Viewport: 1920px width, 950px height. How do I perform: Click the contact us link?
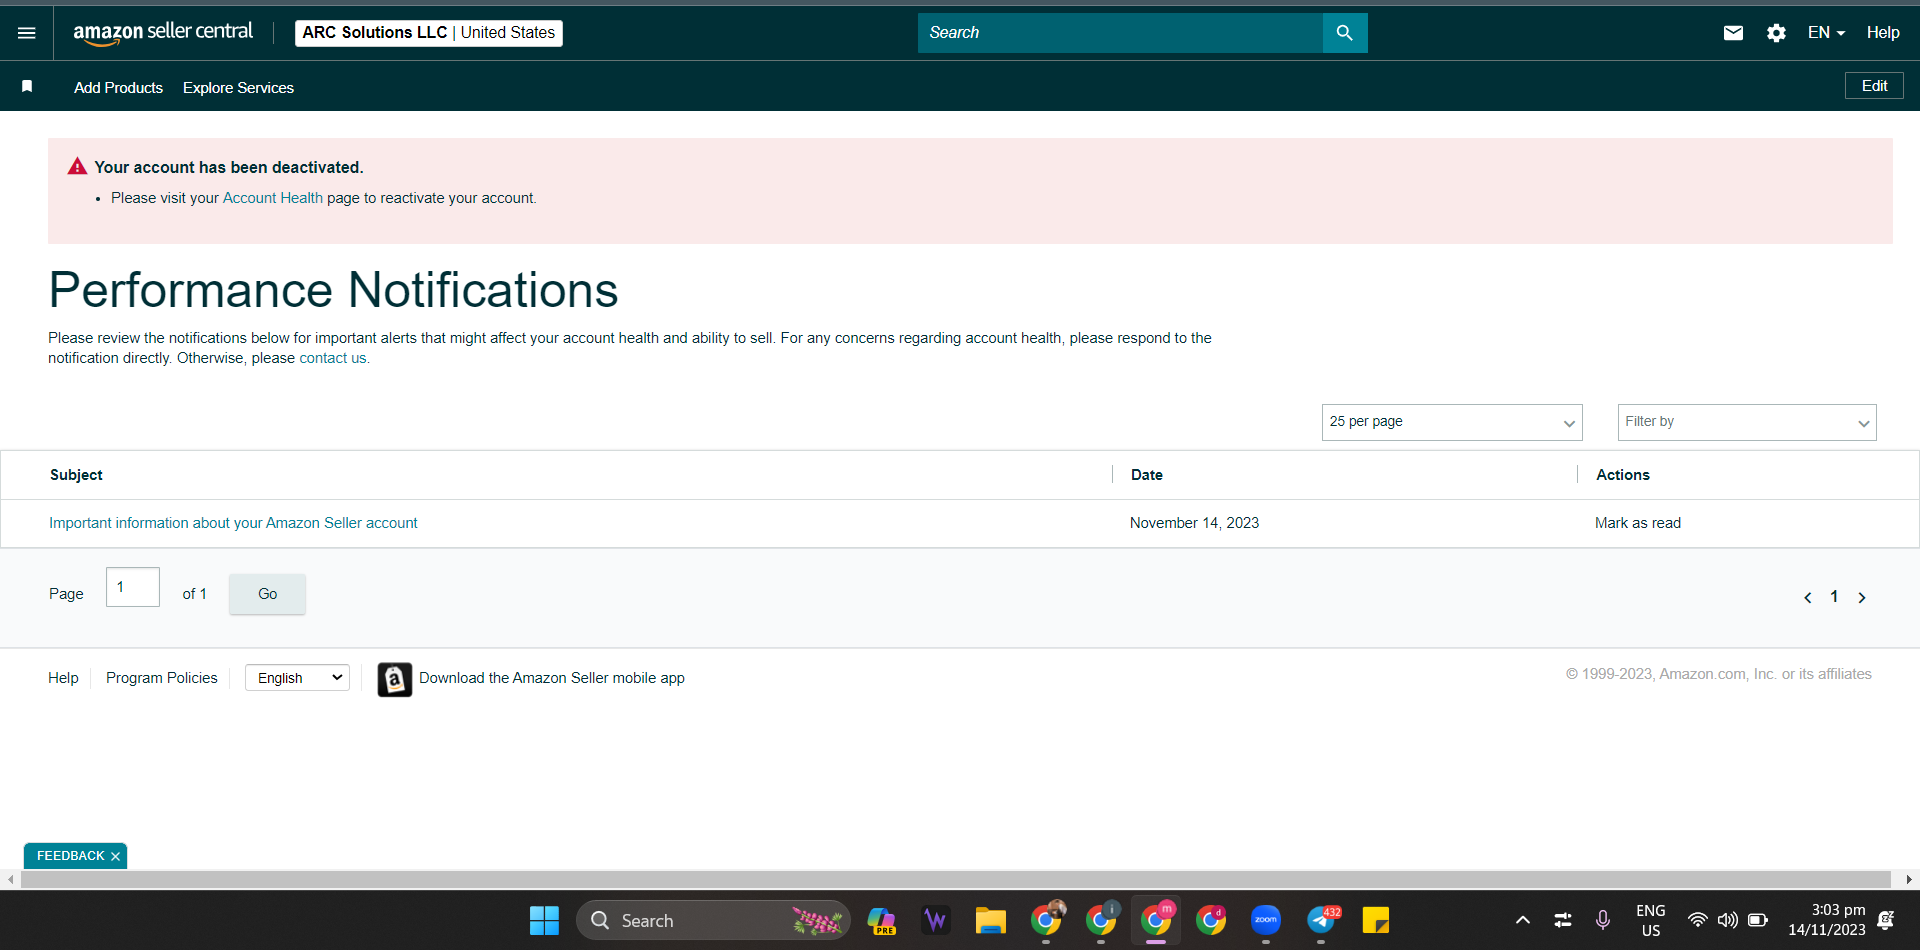(x=333, y=358)
